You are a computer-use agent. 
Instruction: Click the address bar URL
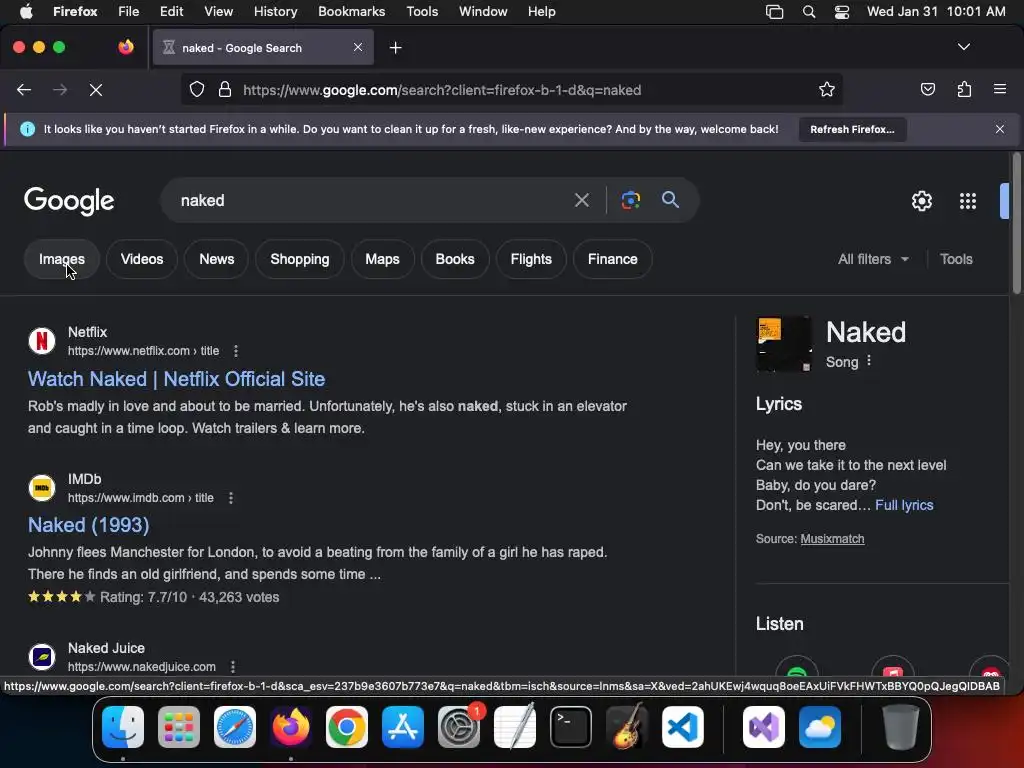(x=442, y=90)
